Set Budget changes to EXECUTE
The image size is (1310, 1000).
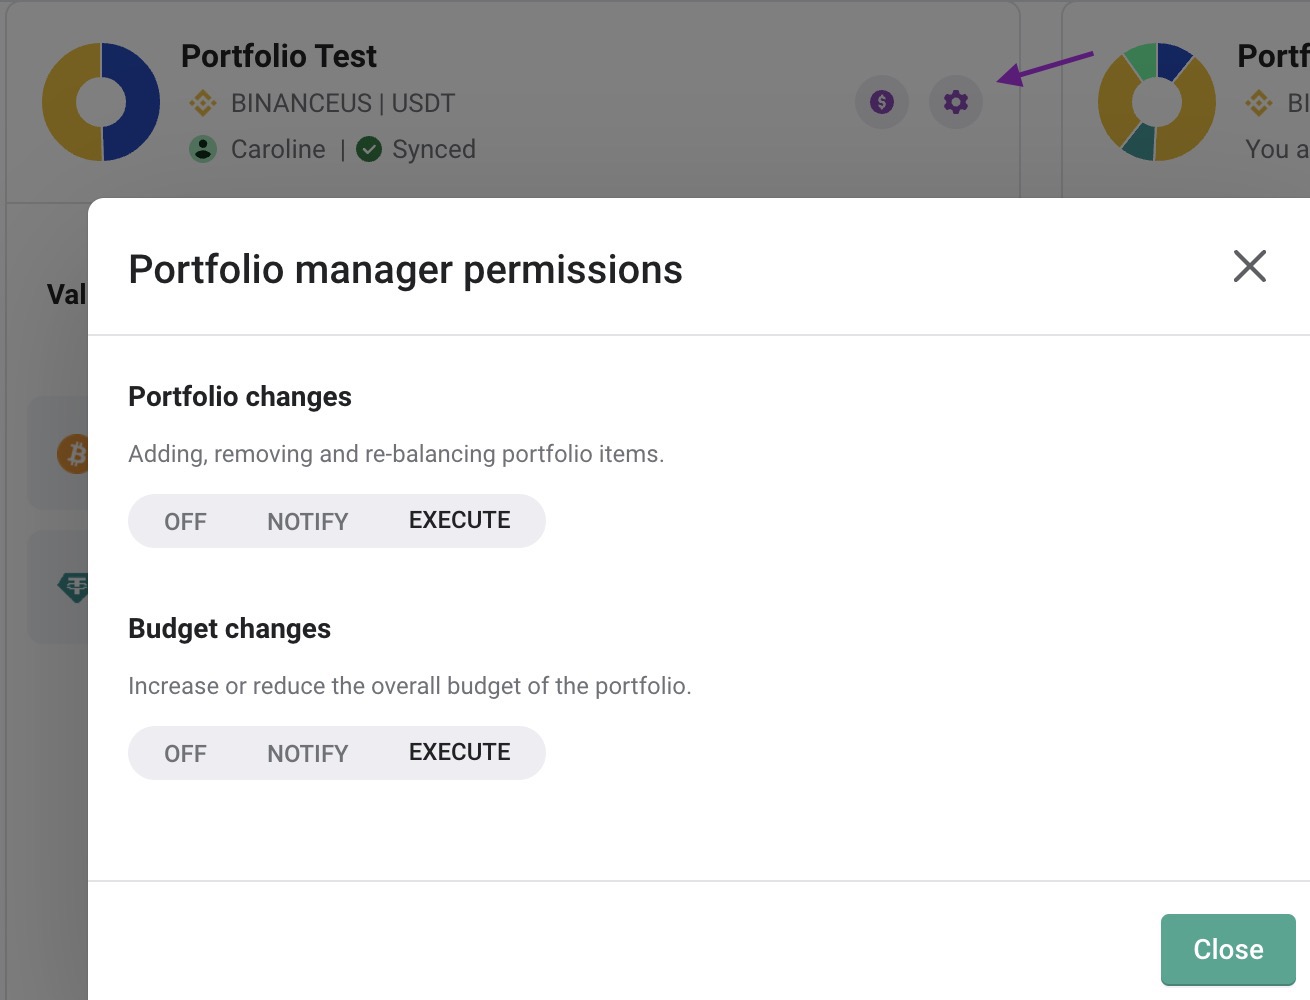(x=460, y=752)
